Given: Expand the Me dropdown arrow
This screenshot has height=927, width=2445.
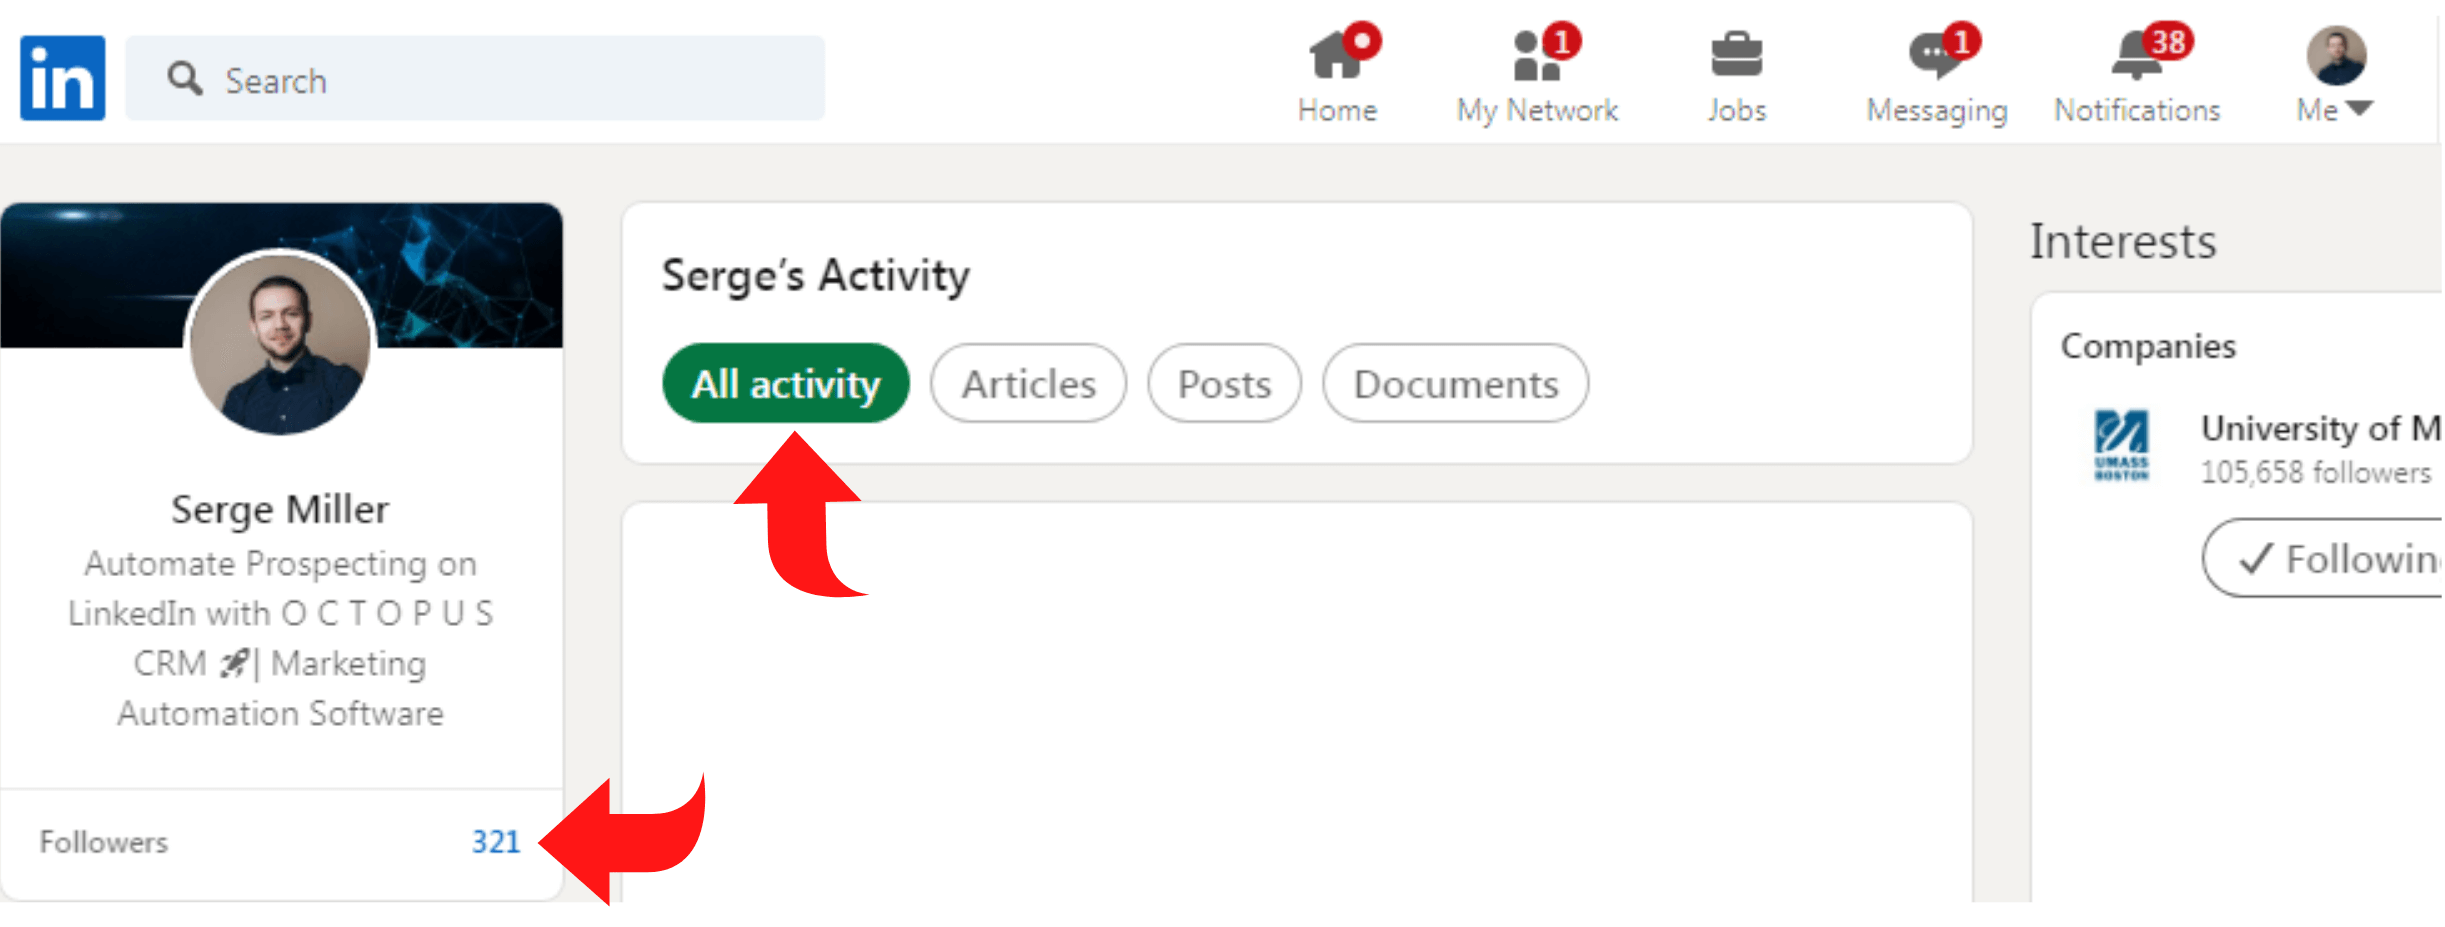Looking at the screenshot, I should [2359, 108].
